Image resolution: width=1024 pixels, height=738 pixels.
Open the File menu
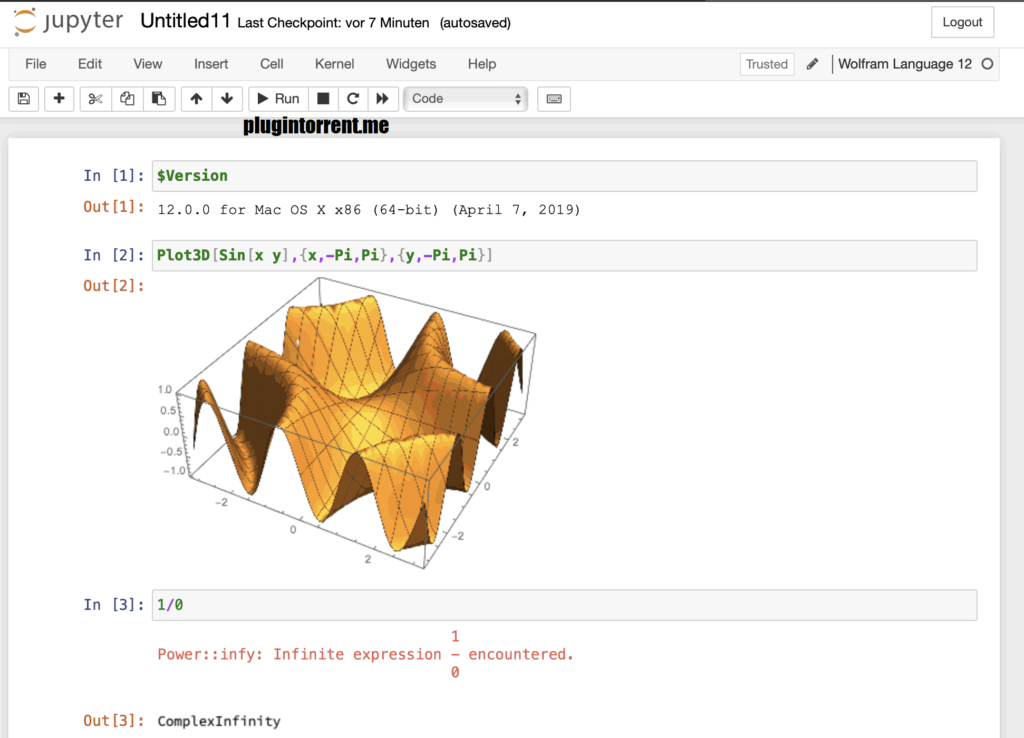tap(35, 64)
